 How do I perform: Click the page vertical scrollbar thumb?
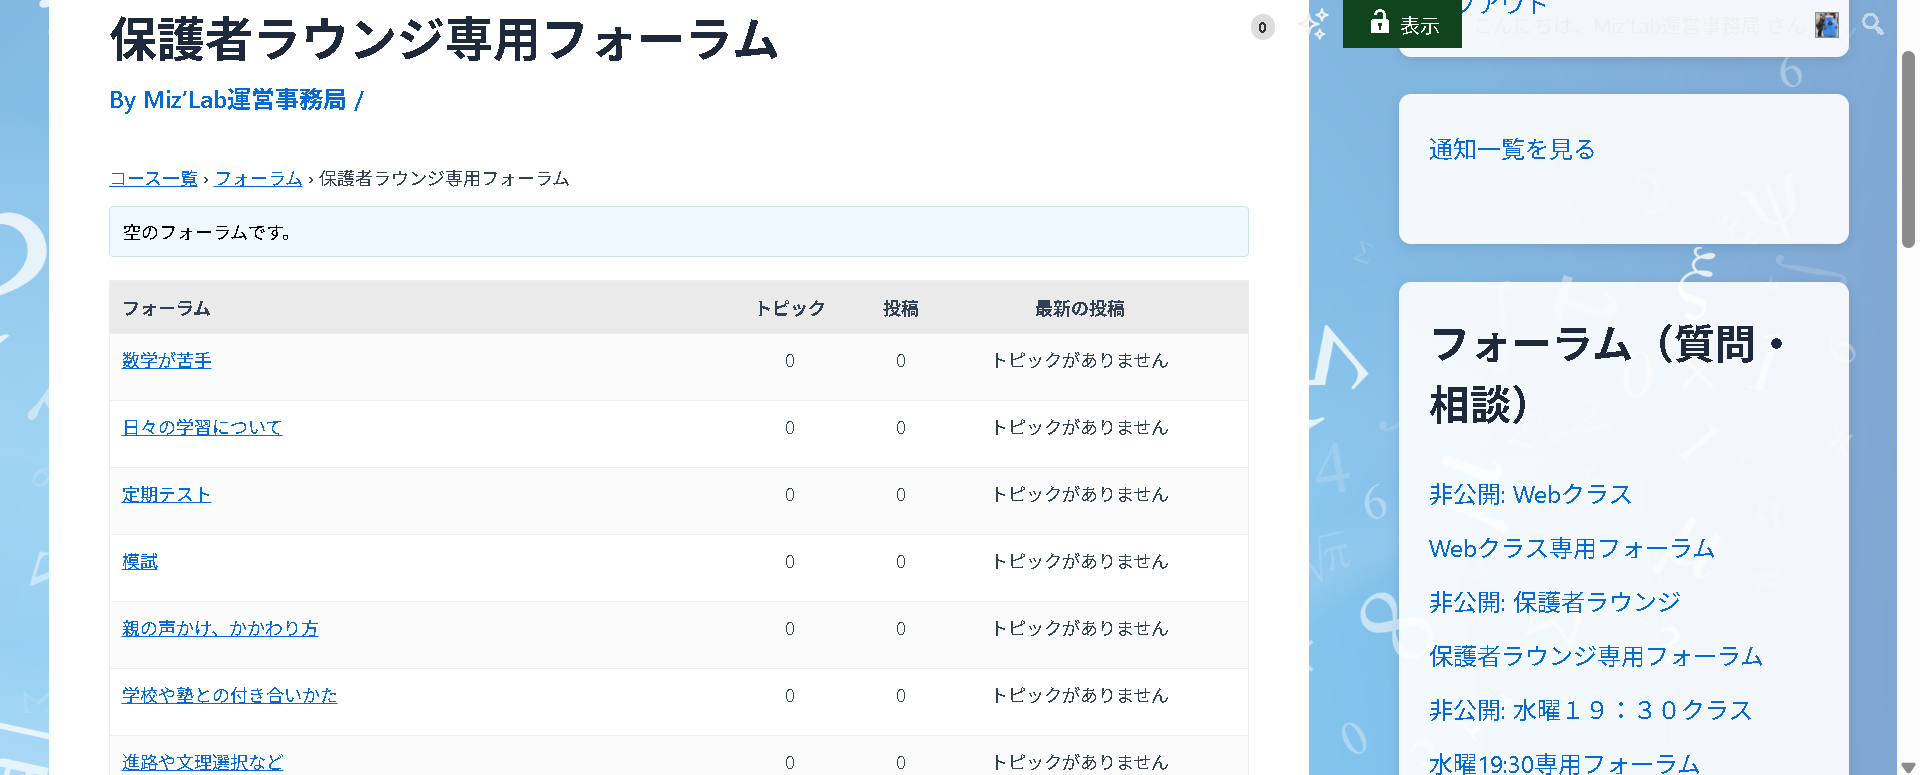(1908, 150)
